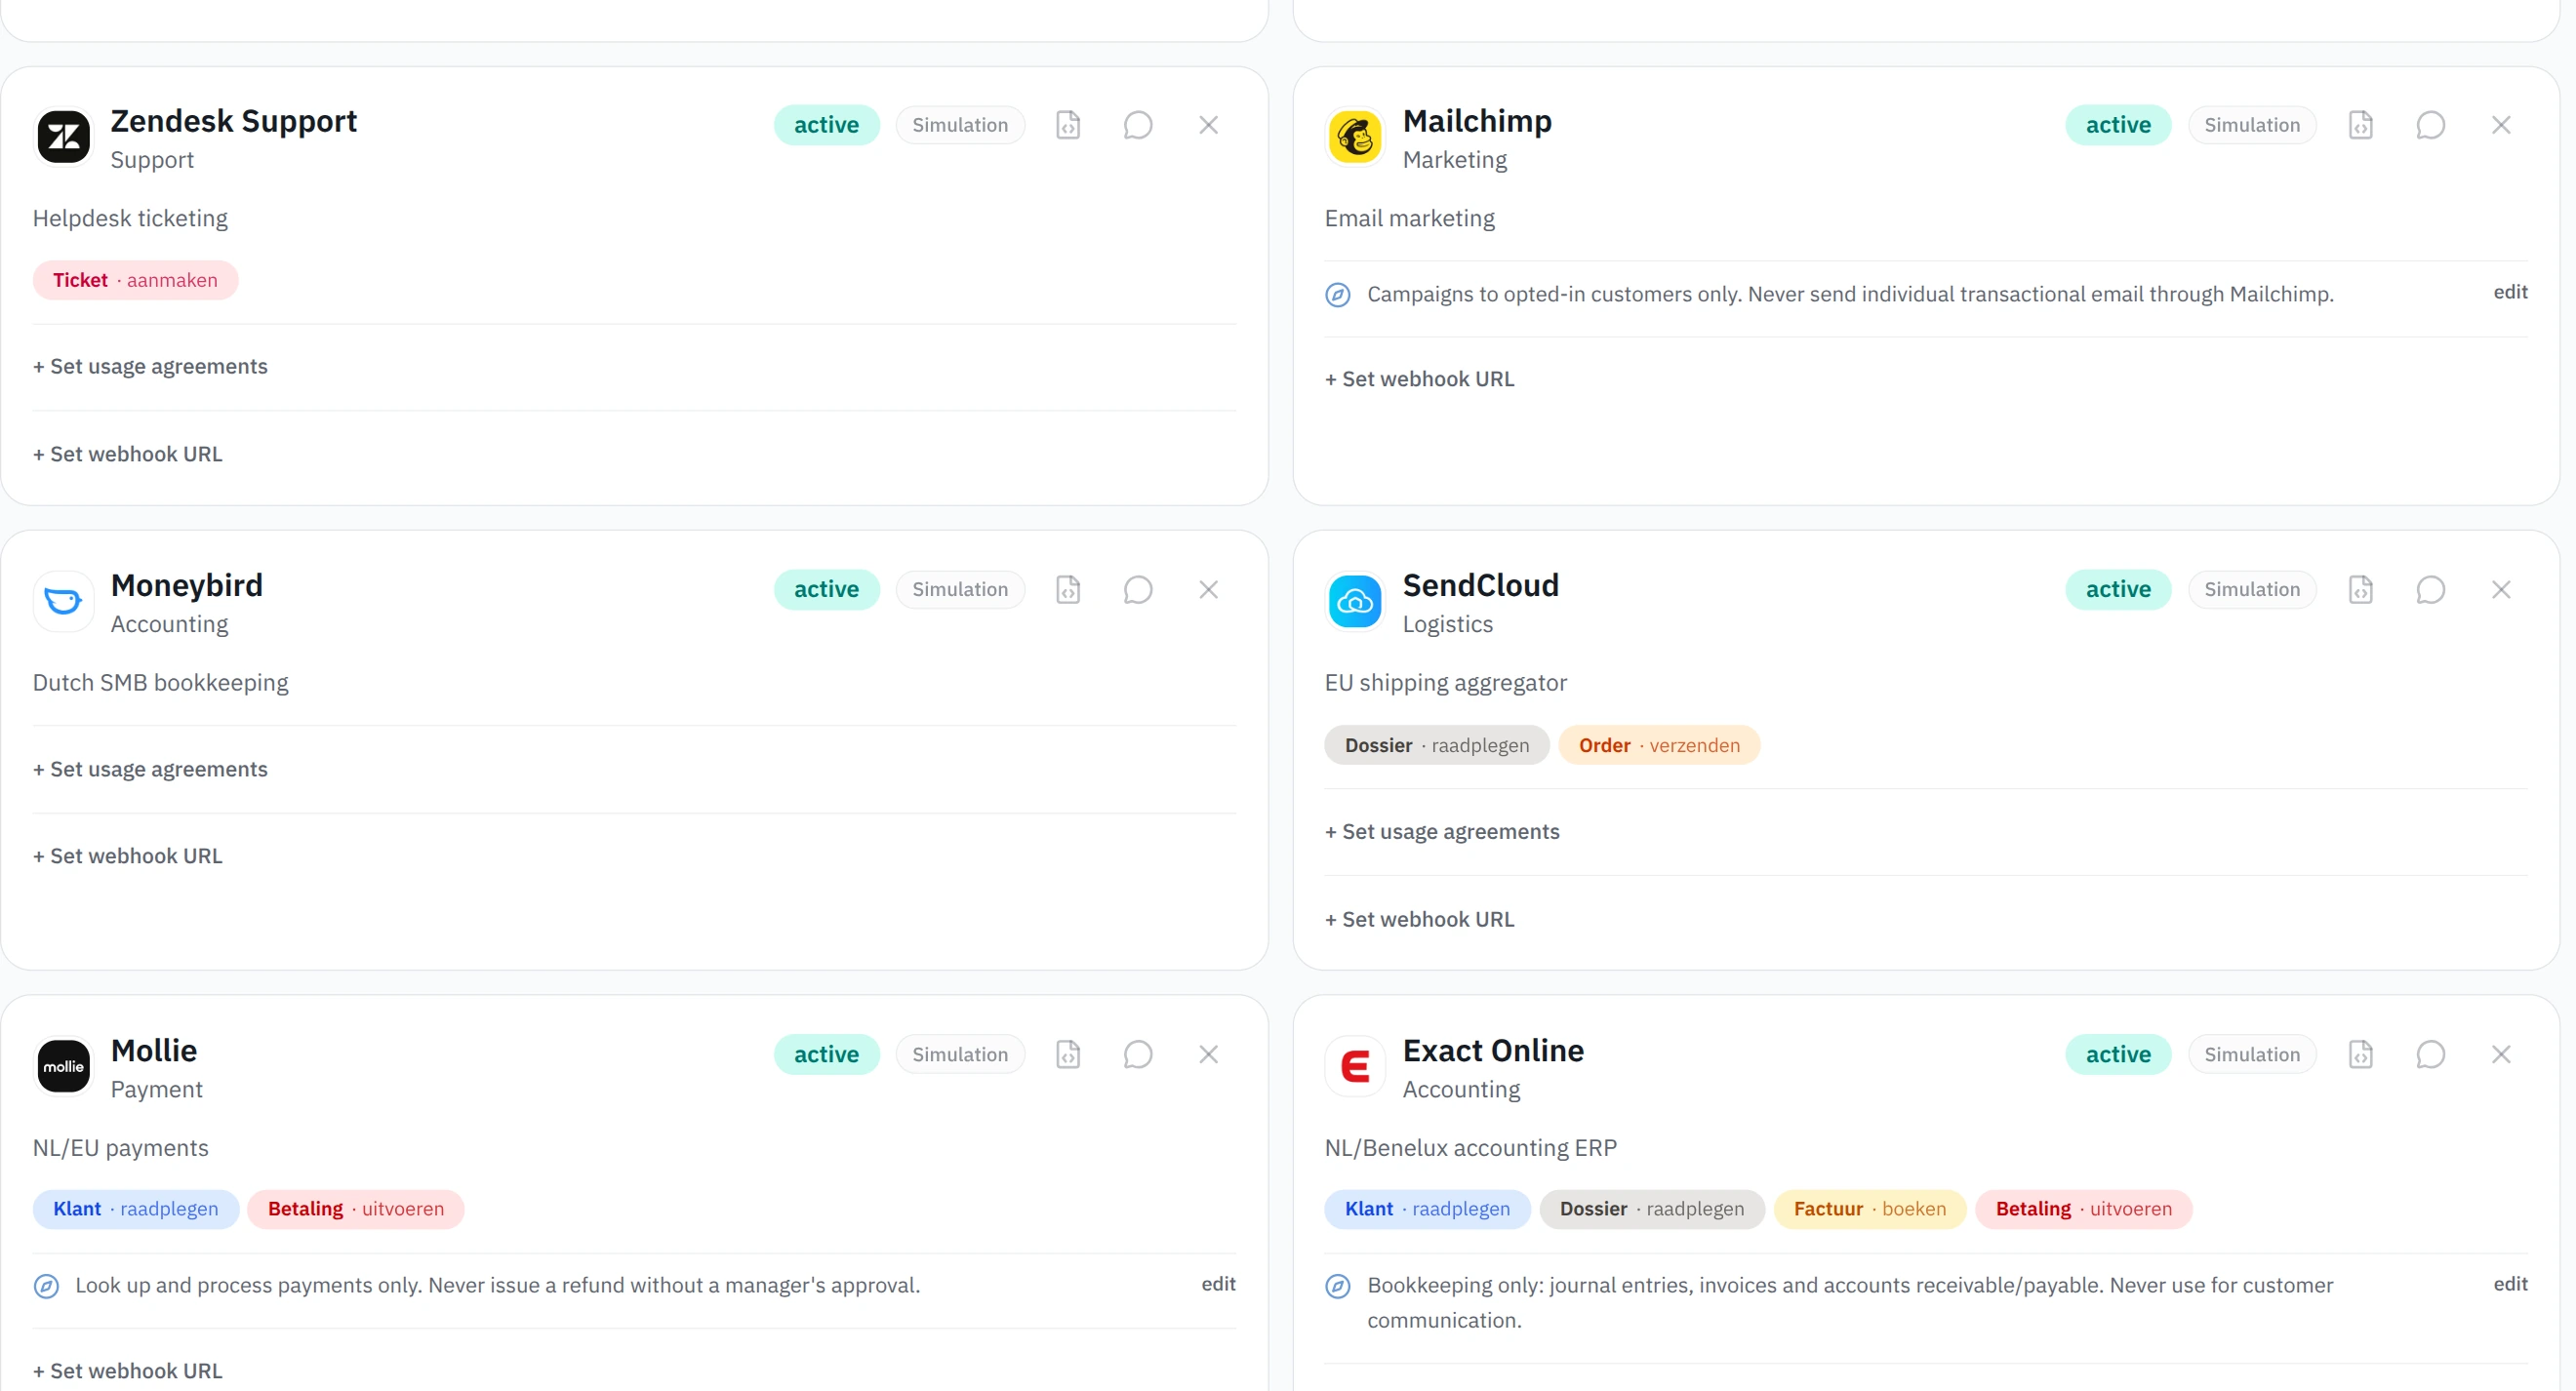Click the compass icon beside Mailchimp usage agreement

coord(1337,295)
